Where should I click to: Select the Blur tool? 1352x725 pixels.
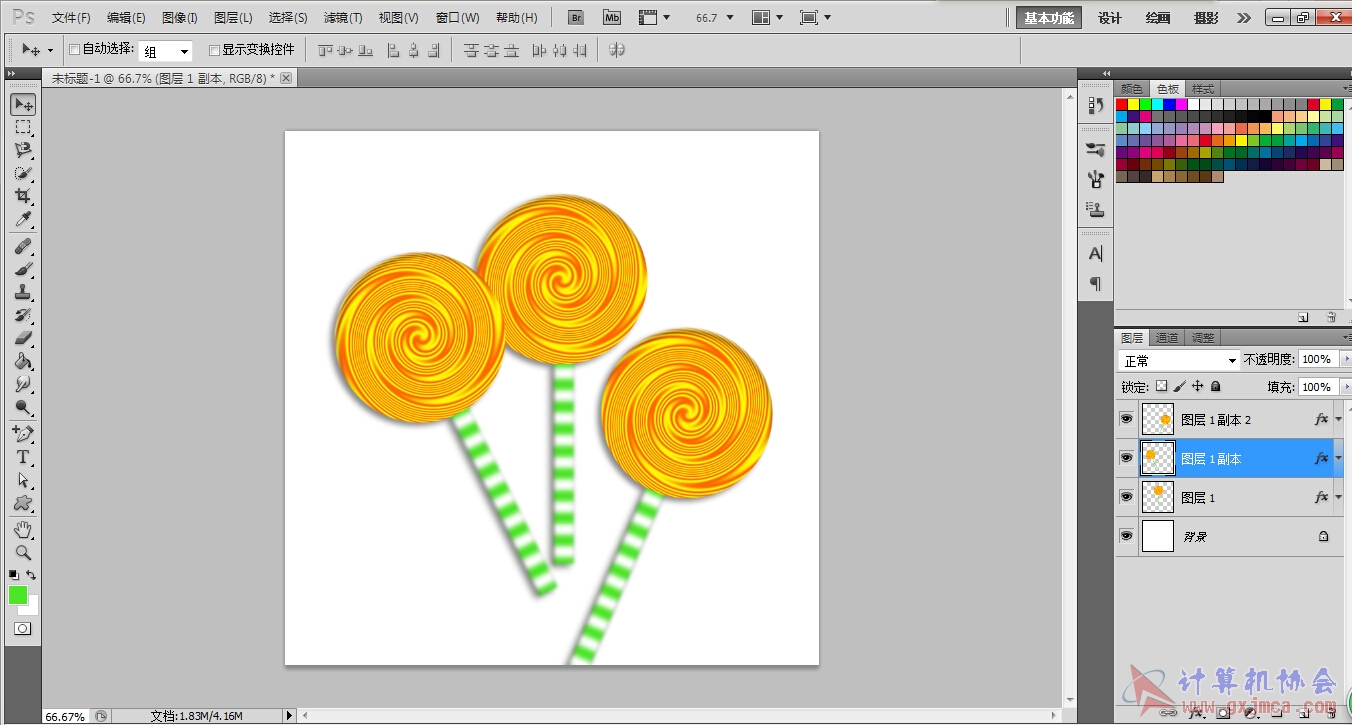coord(23,384)
